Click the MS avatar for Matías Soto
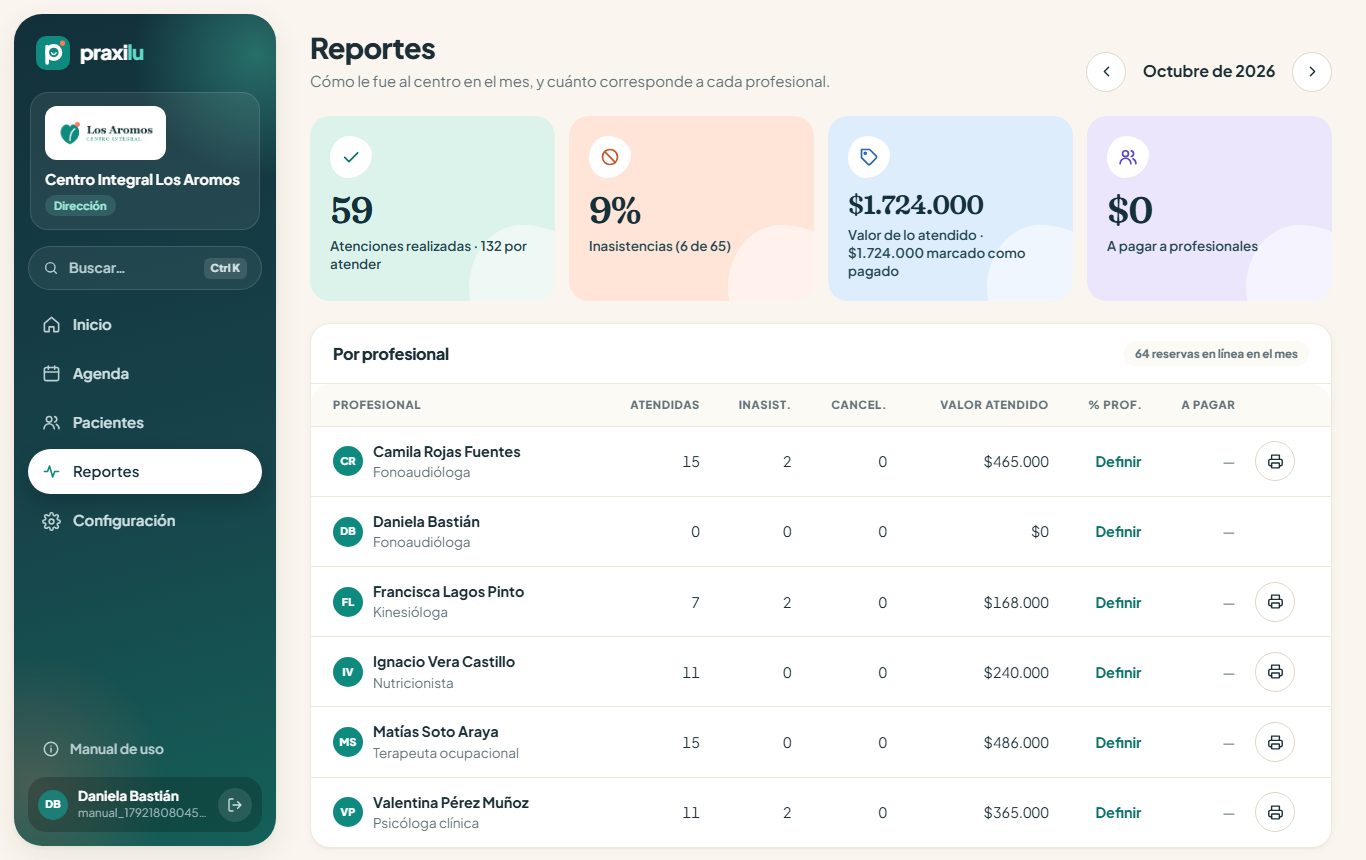 tap(348, 742)
